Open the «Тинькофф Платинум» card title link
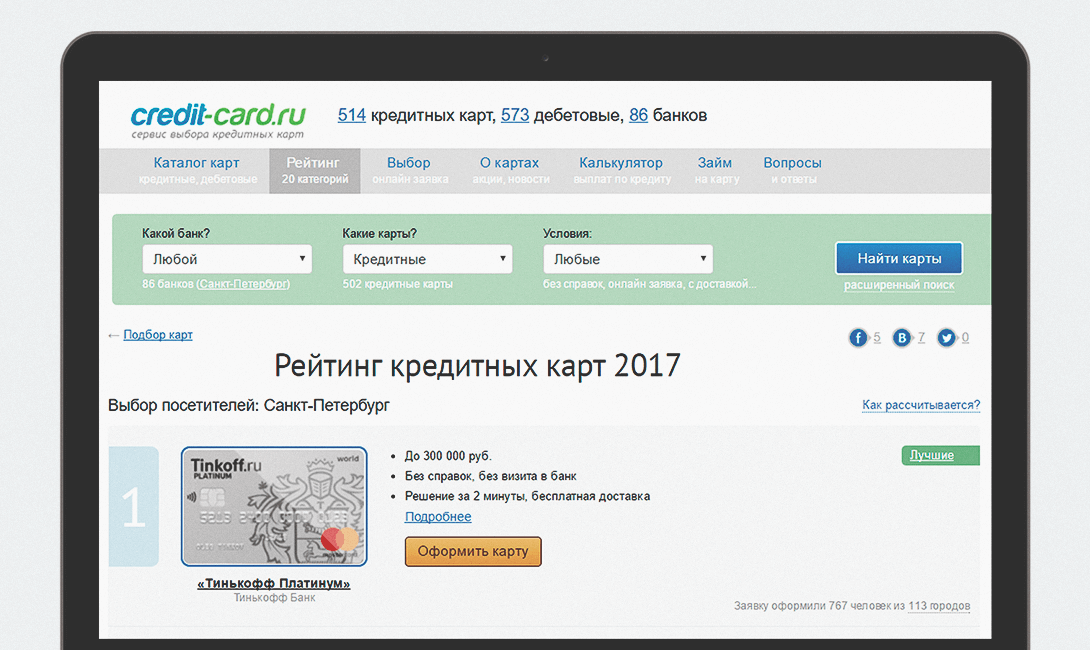1090x650 pixels. (274, 583)
